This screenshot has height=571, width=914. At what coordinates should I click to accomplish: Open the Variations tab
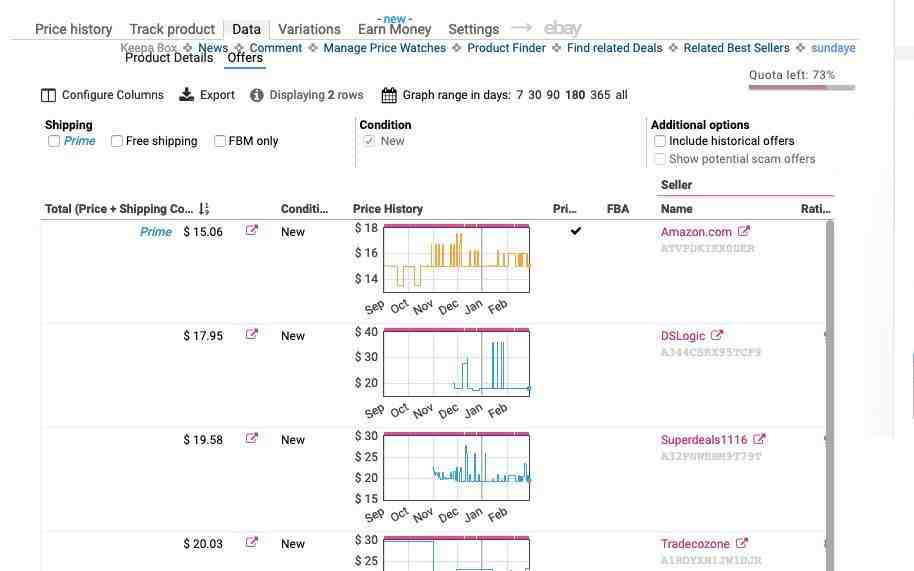pyautogui.click(x=309, y=29)
